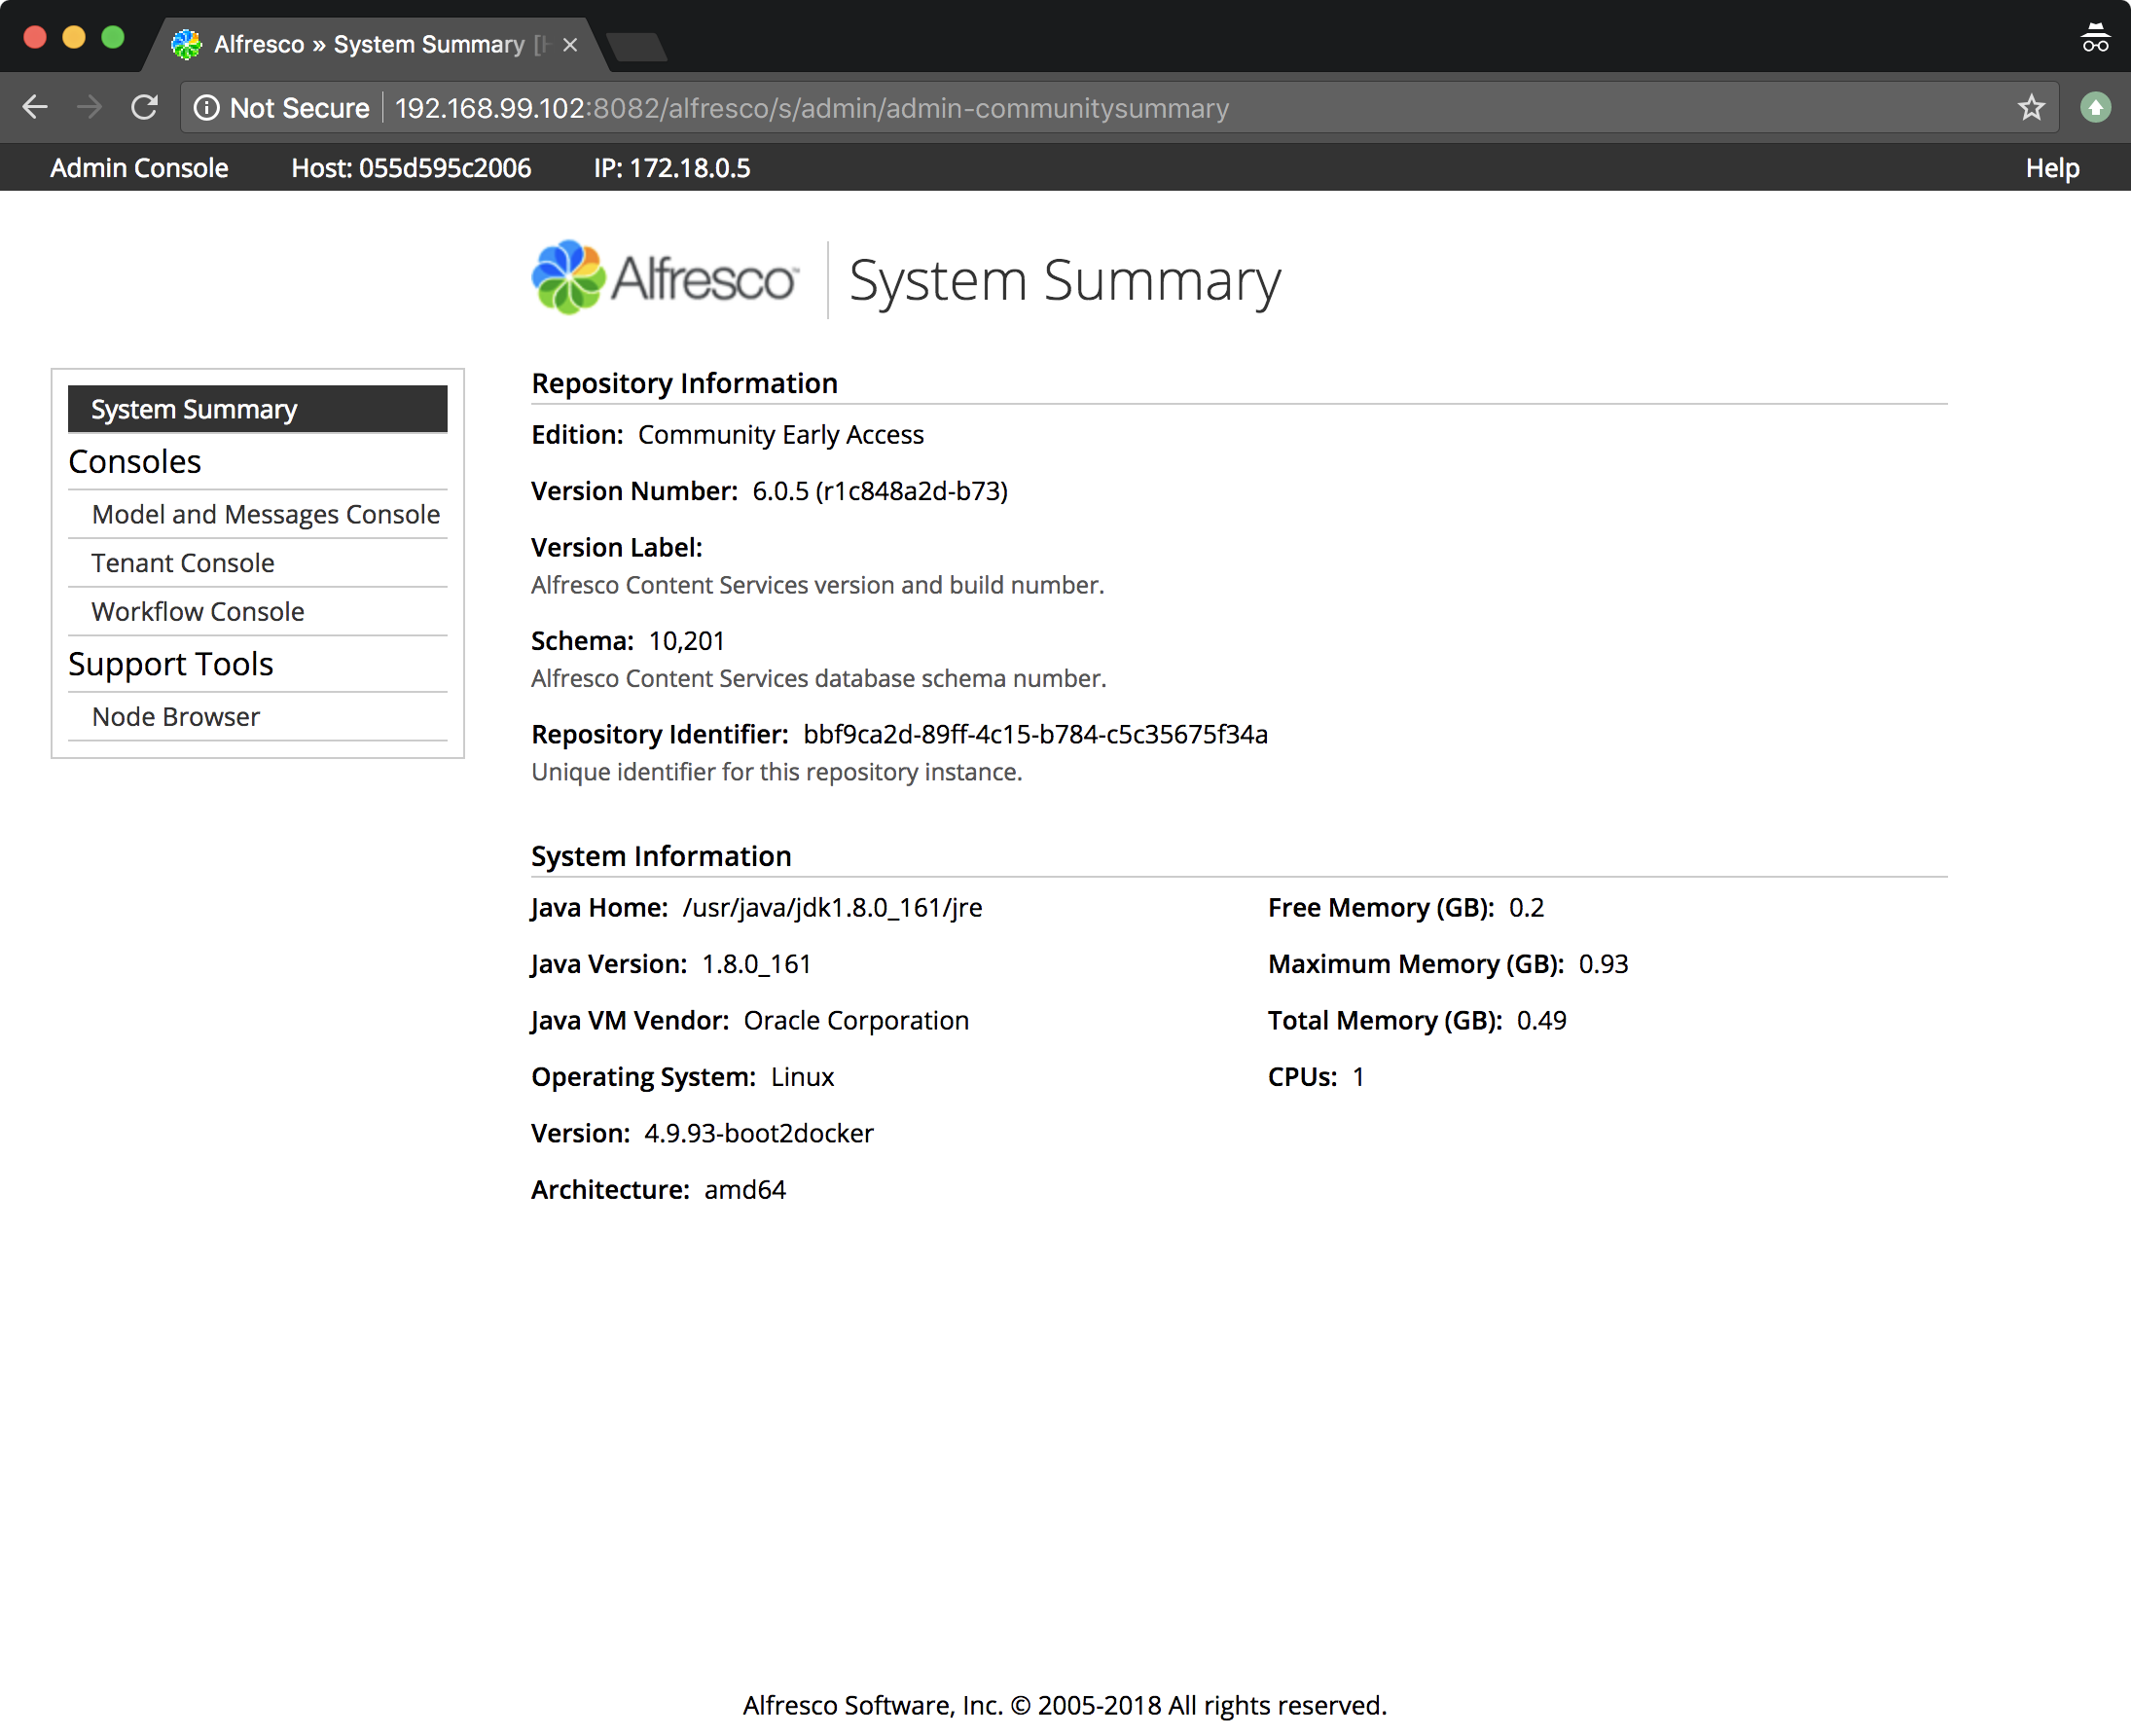Open a new browser tab
Viewport: 2131px width, 1736px height.
tap(637, 46)
